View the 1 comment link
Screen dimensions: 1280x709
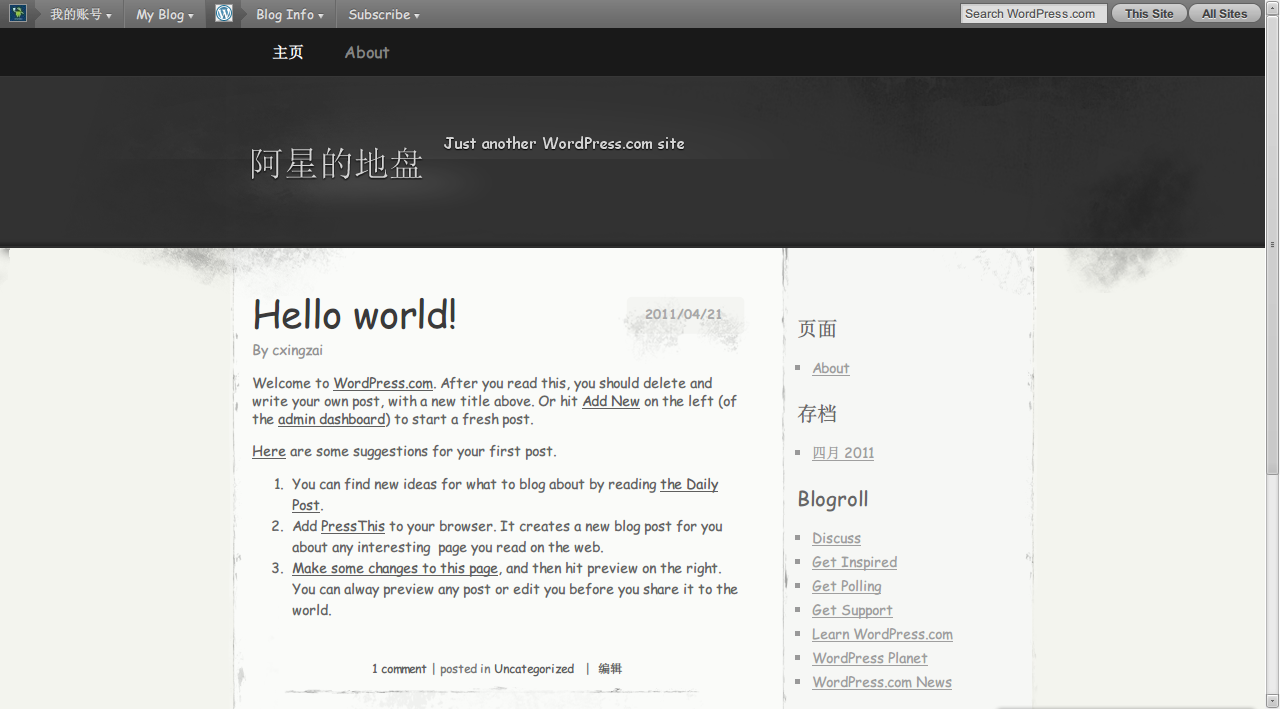tap(399, 669)
